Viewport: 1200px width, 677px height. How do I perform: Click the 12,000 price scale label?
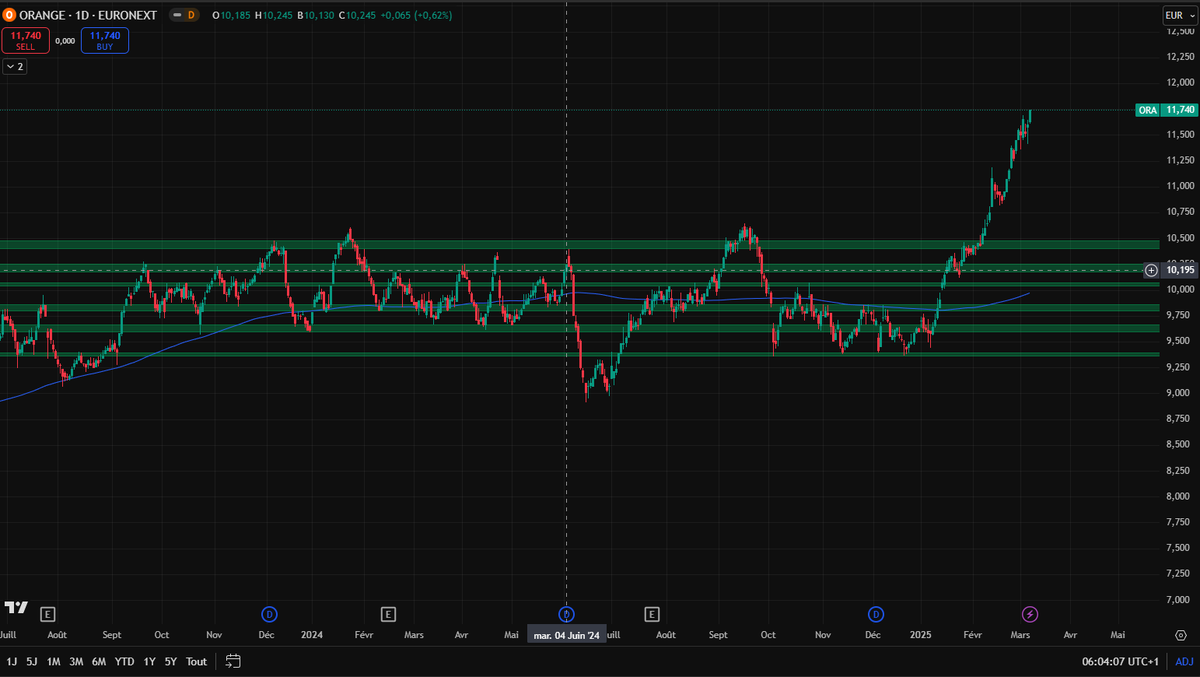point(1180,82)
